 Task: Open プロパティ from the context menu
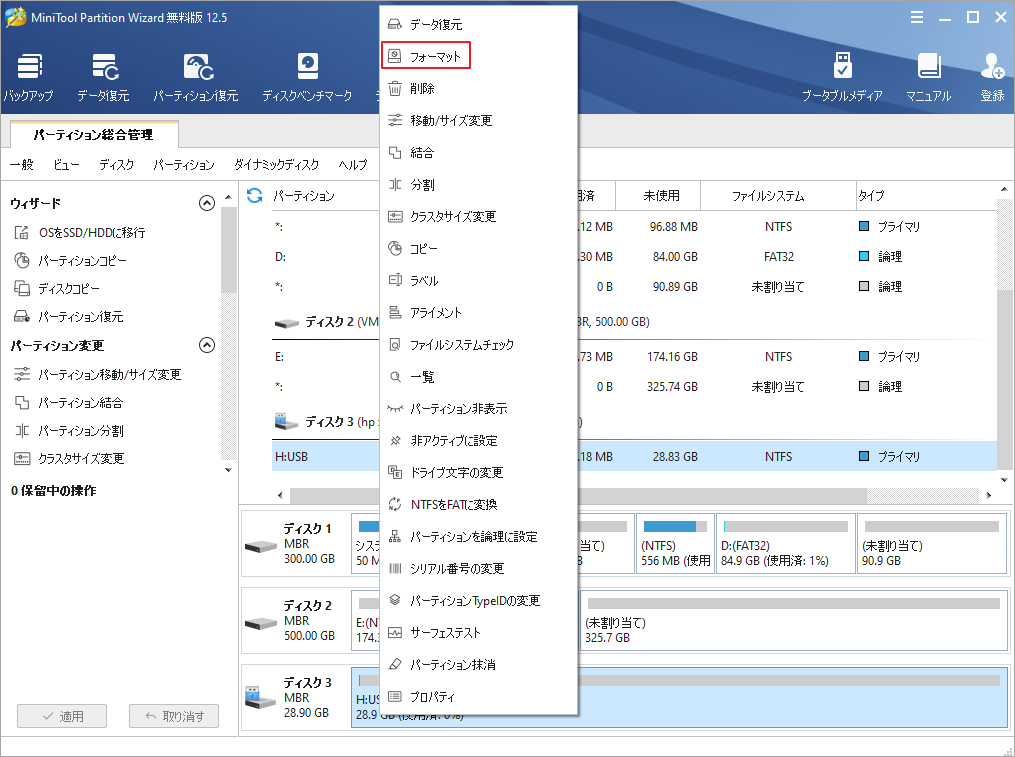(x=478, y=697)
